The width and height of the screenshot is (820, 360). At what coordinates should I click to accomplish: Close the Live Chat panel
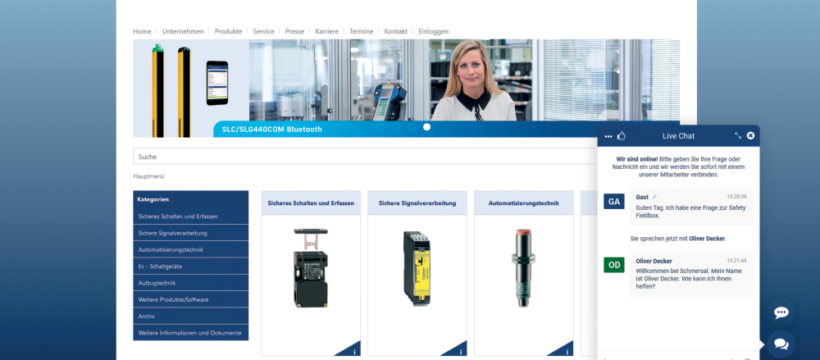point(750,136)
